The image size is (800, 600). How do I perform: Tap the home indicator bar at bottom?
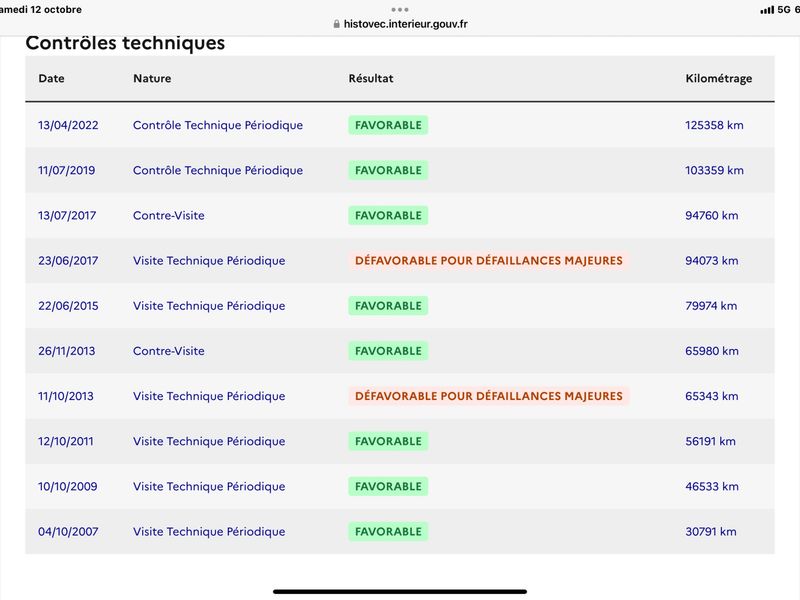[400, 592]
